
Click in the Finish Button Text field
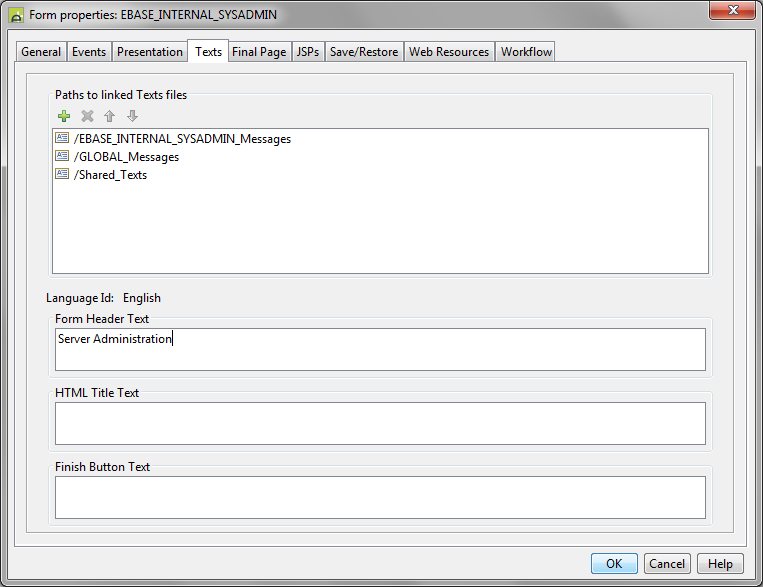point(380,497)
